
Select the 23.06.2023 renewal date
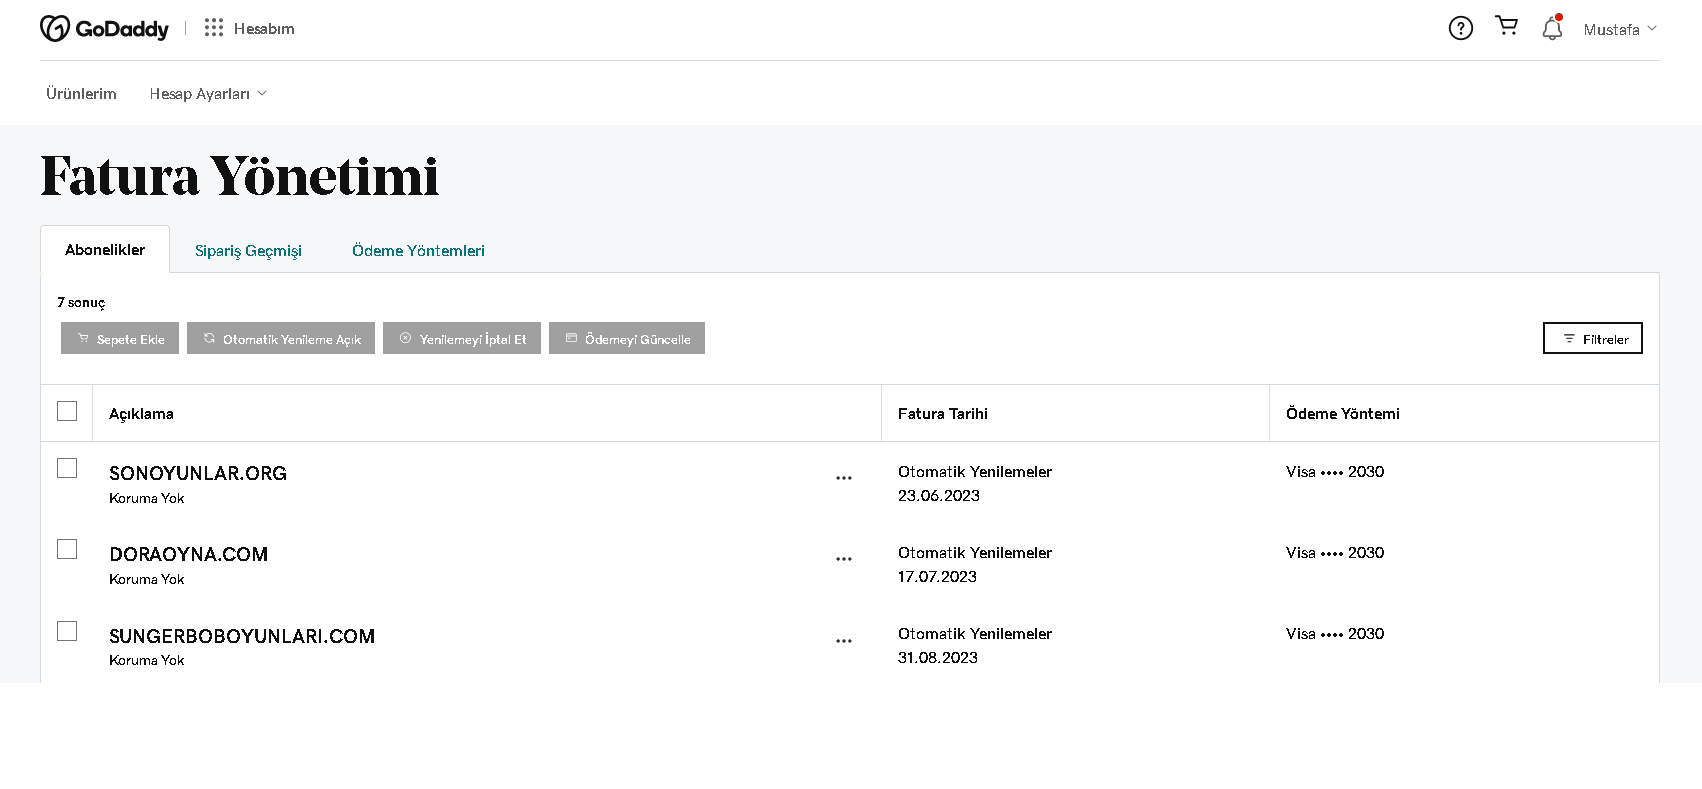[x=939, y=496]
